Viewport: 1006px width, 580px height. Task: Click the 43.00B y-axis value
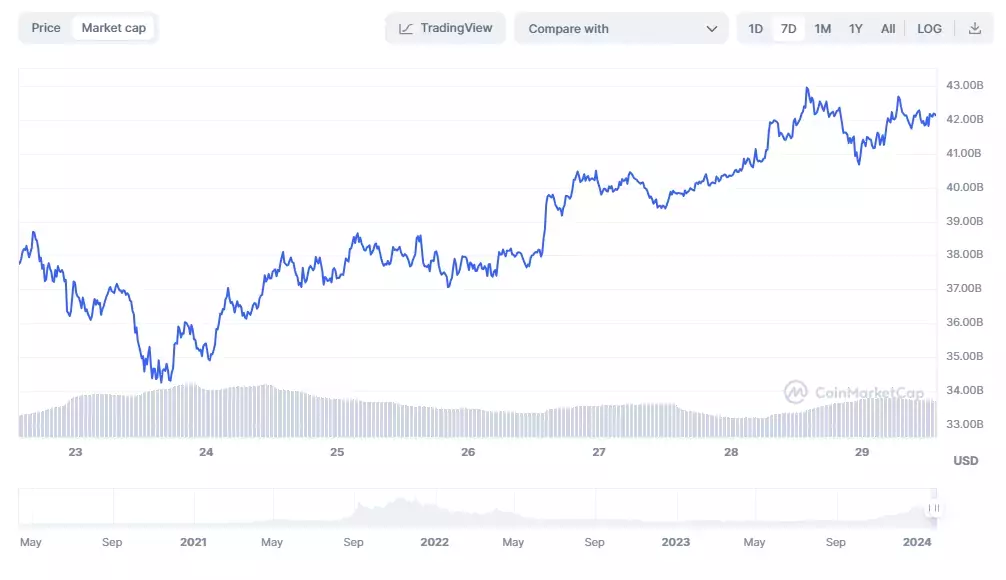point(964,86)
